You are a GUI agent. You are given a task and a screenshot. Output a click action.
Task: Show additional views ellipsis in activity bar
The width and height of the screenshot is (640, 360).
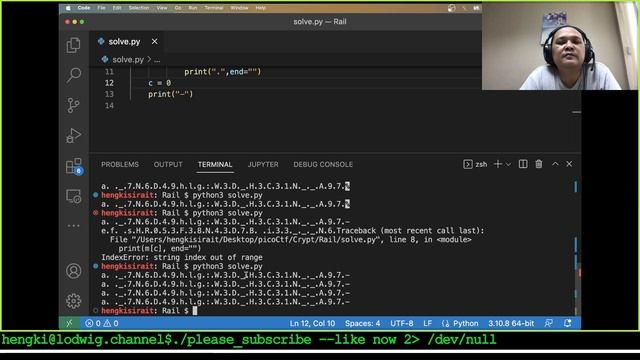tap(73, 225)
